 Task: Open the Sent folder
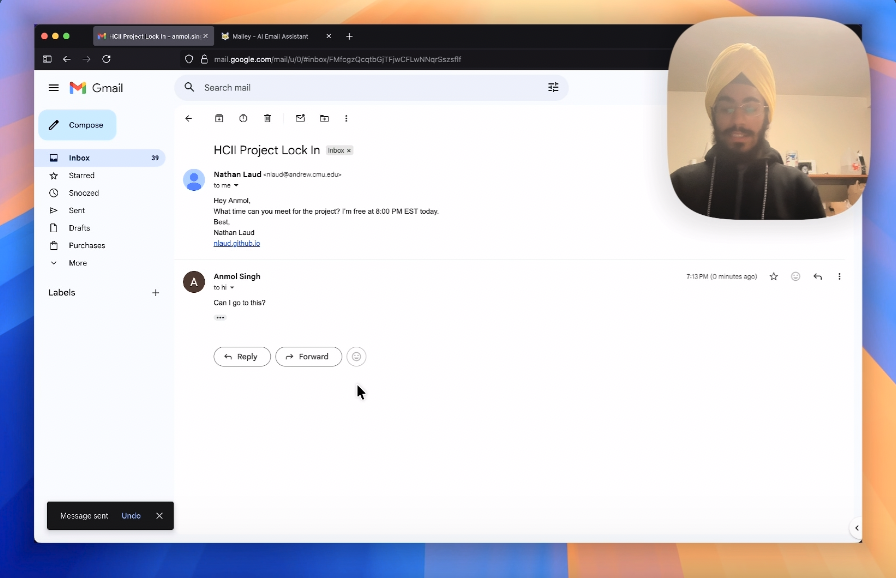[77, 211]
